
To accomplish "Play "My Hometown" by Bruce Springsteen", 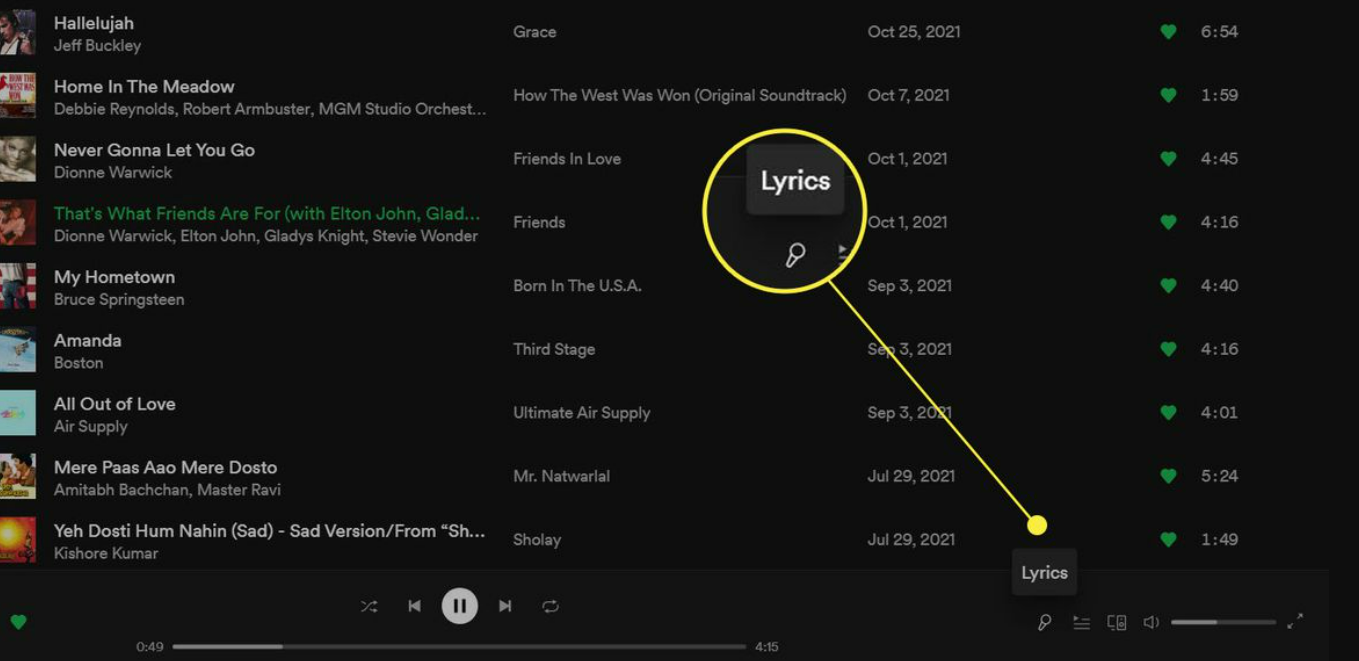I will (x=114, y=277).
